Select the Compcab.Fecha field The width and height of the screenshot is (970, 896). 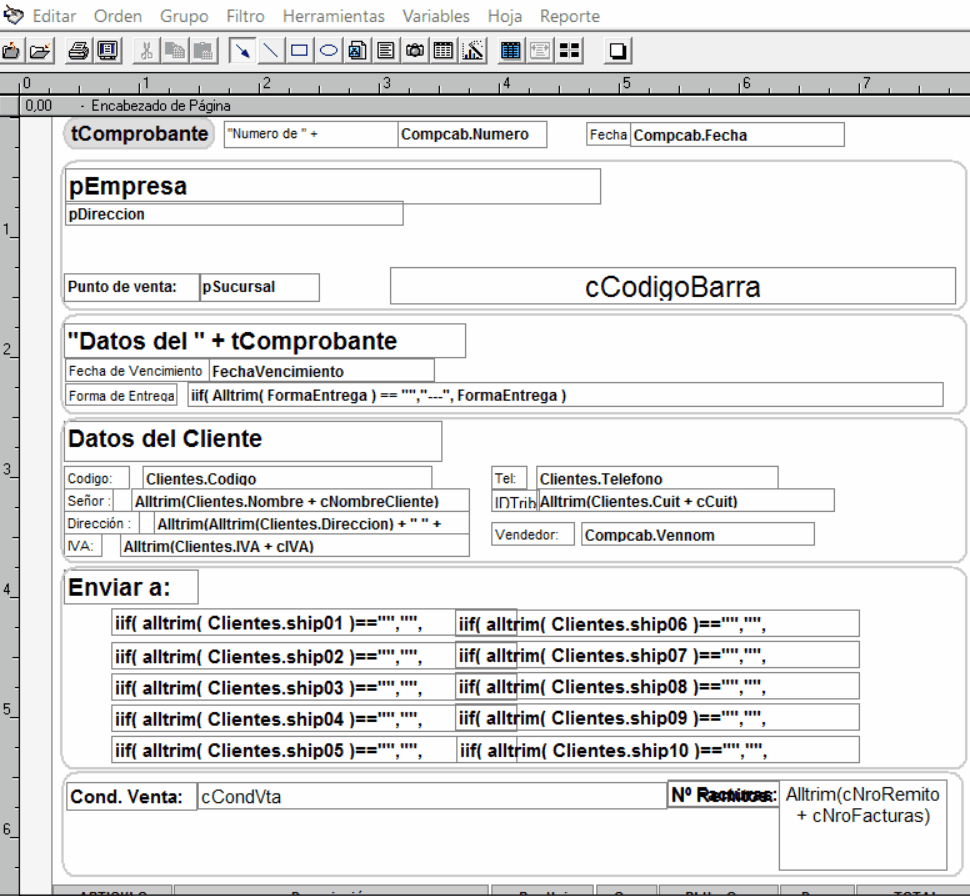[737, 135]
